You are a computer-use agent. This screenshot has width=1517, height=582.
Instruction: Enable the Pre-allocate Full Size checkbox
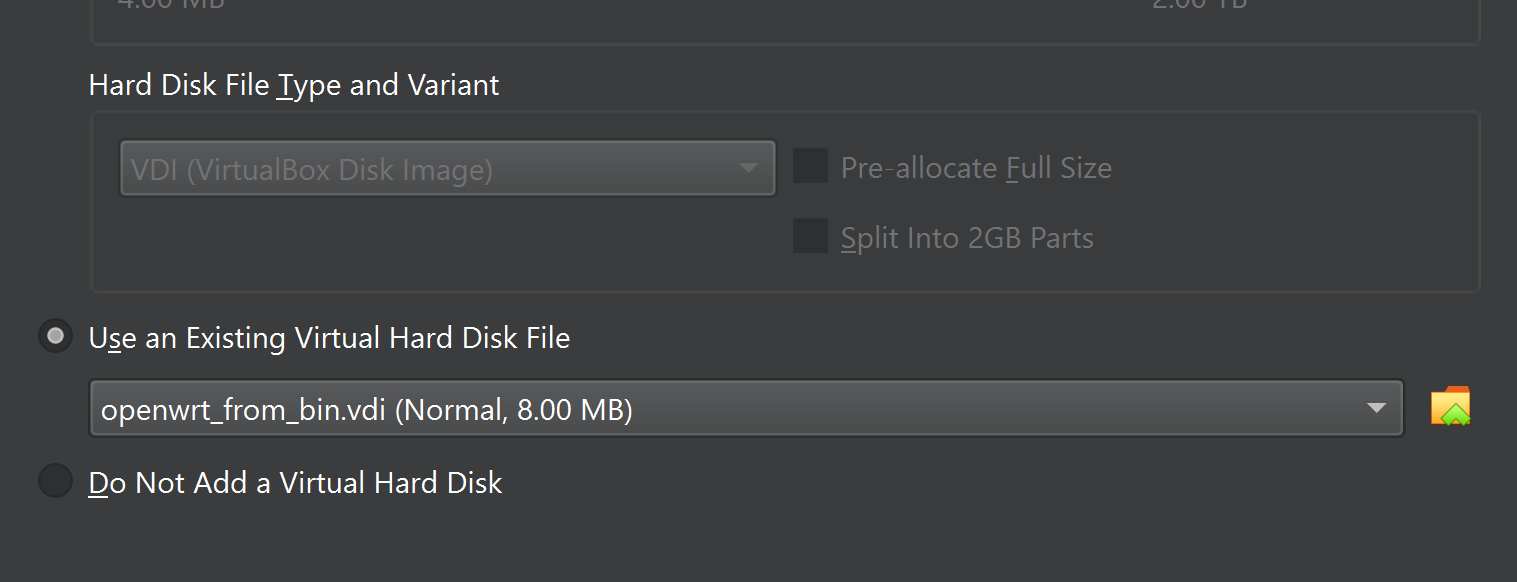point(810,166)
